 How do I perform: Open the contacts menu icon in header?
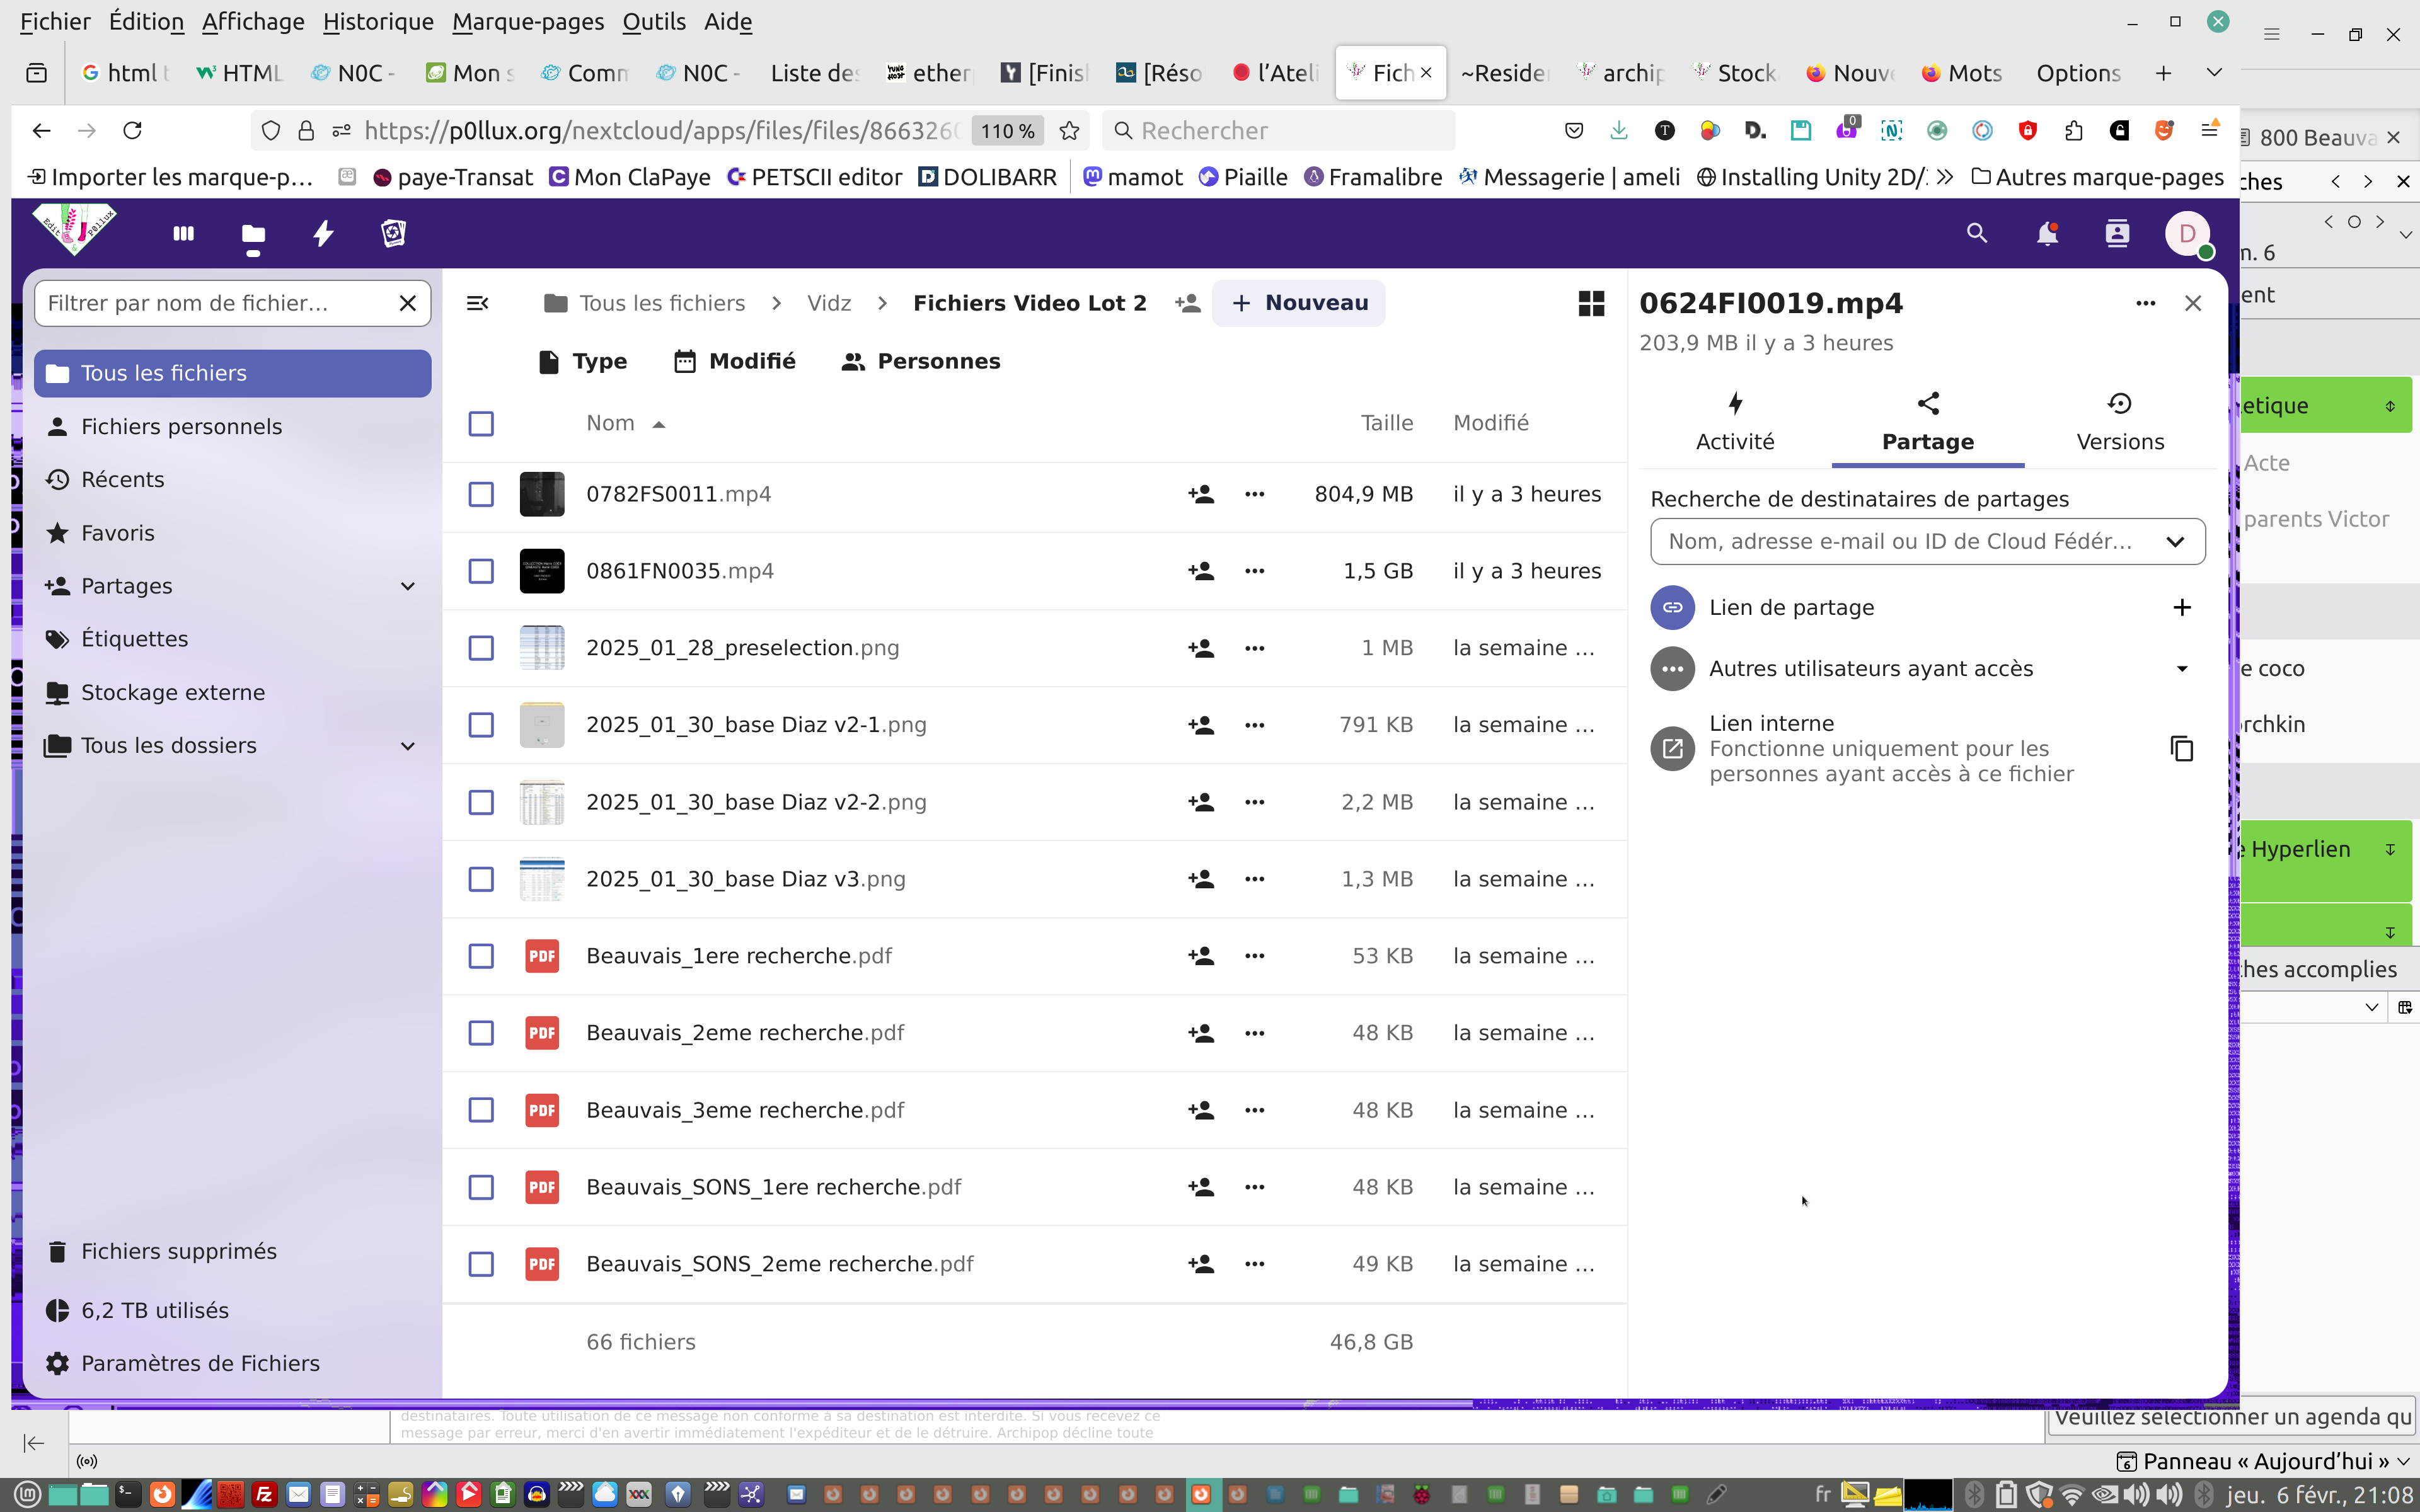click(x=2116, y=234)
